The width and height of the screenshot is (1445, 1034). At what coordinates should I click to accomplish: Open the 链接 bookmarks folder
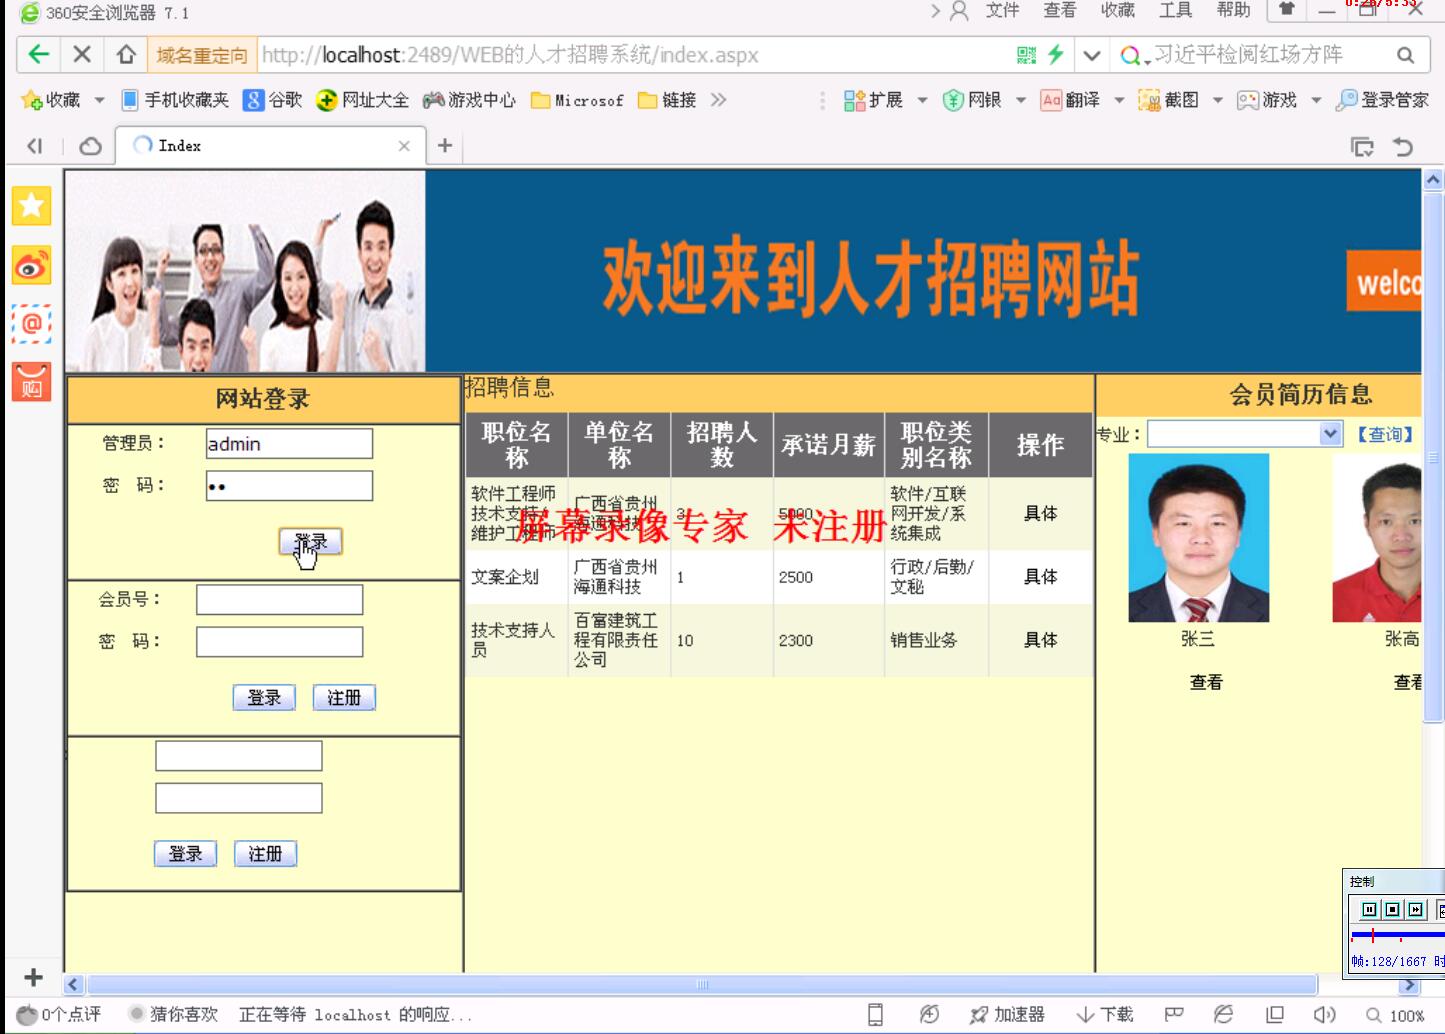pyautogui.click(x=667, y=100)
